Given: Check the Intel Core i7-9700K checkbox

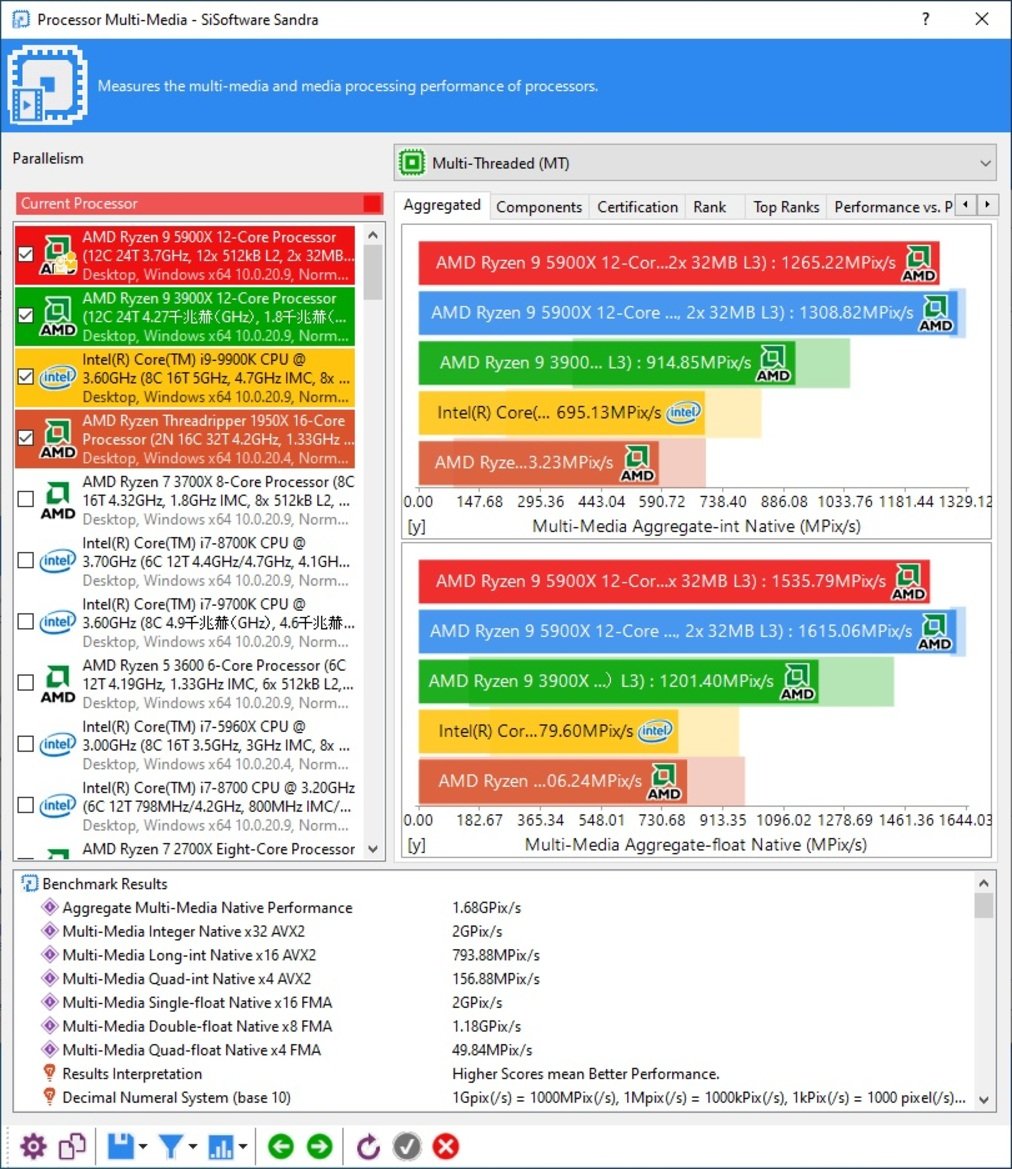Looking at the screenshot, I should (x=26, y=621).
